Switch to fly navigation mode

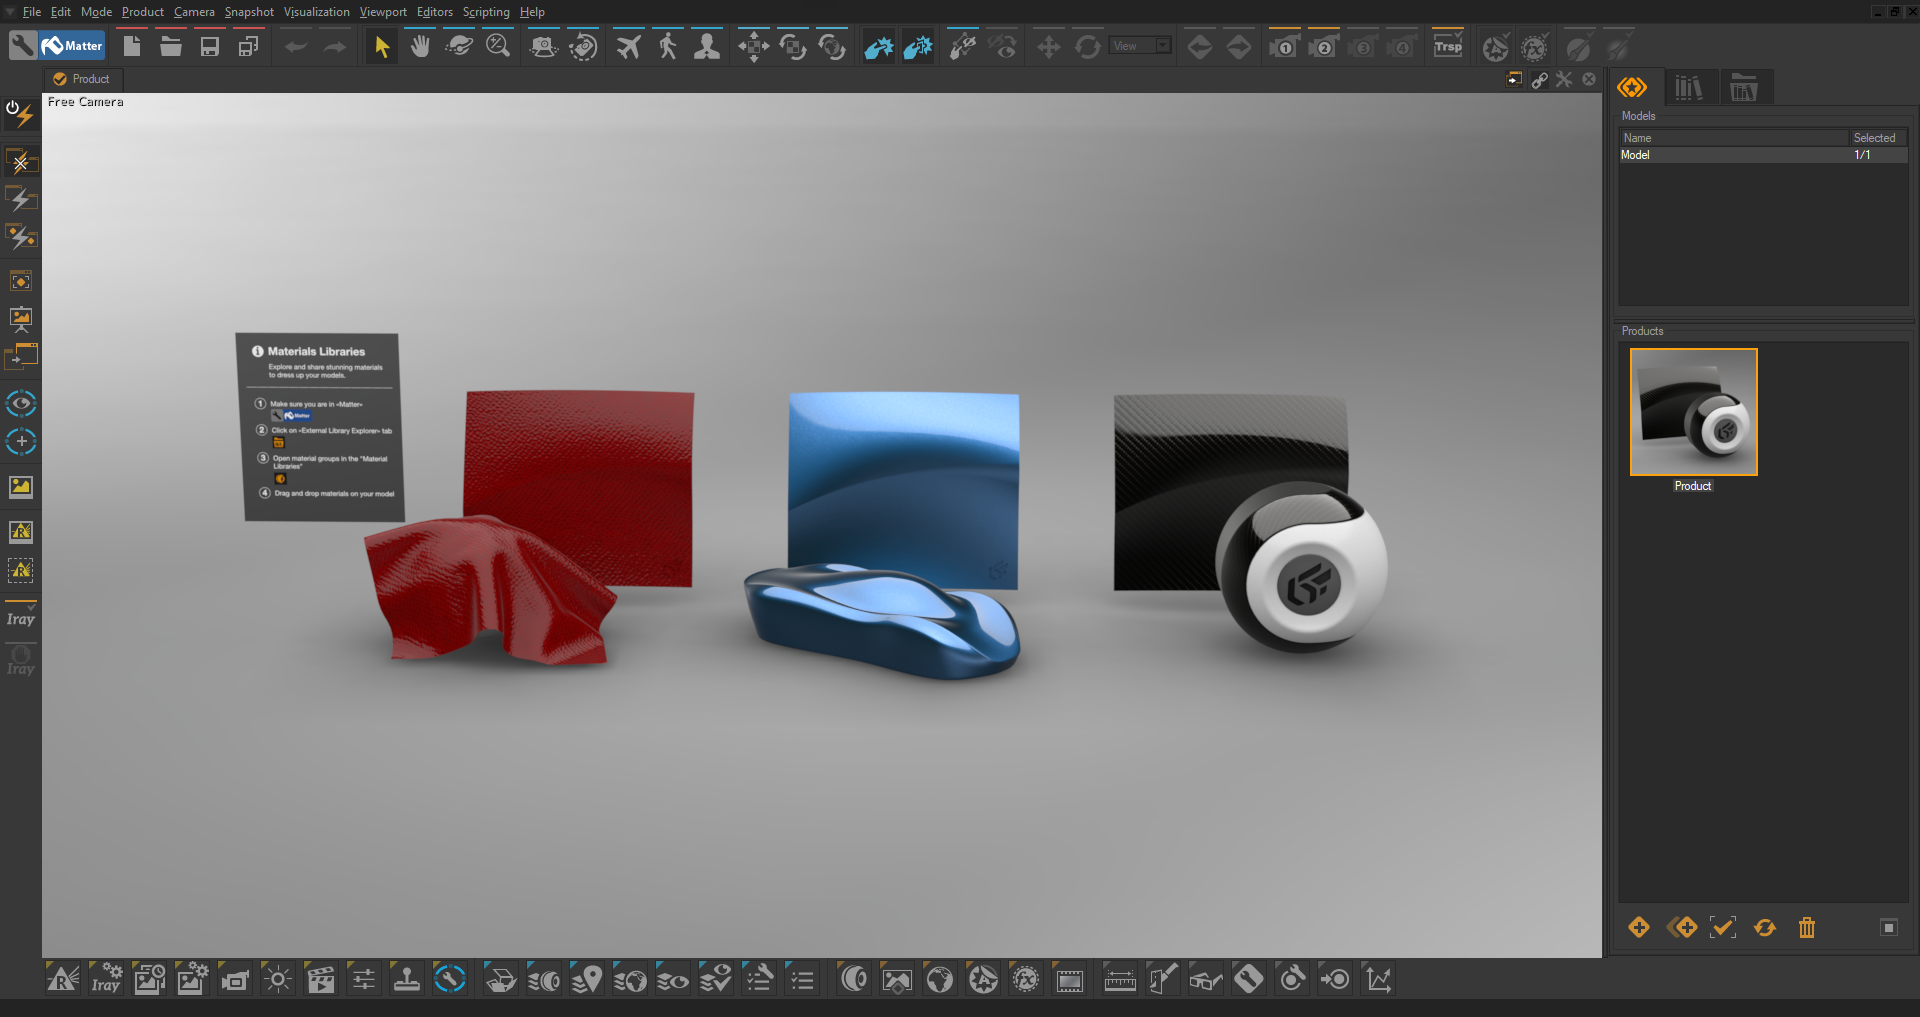[627, 45]
